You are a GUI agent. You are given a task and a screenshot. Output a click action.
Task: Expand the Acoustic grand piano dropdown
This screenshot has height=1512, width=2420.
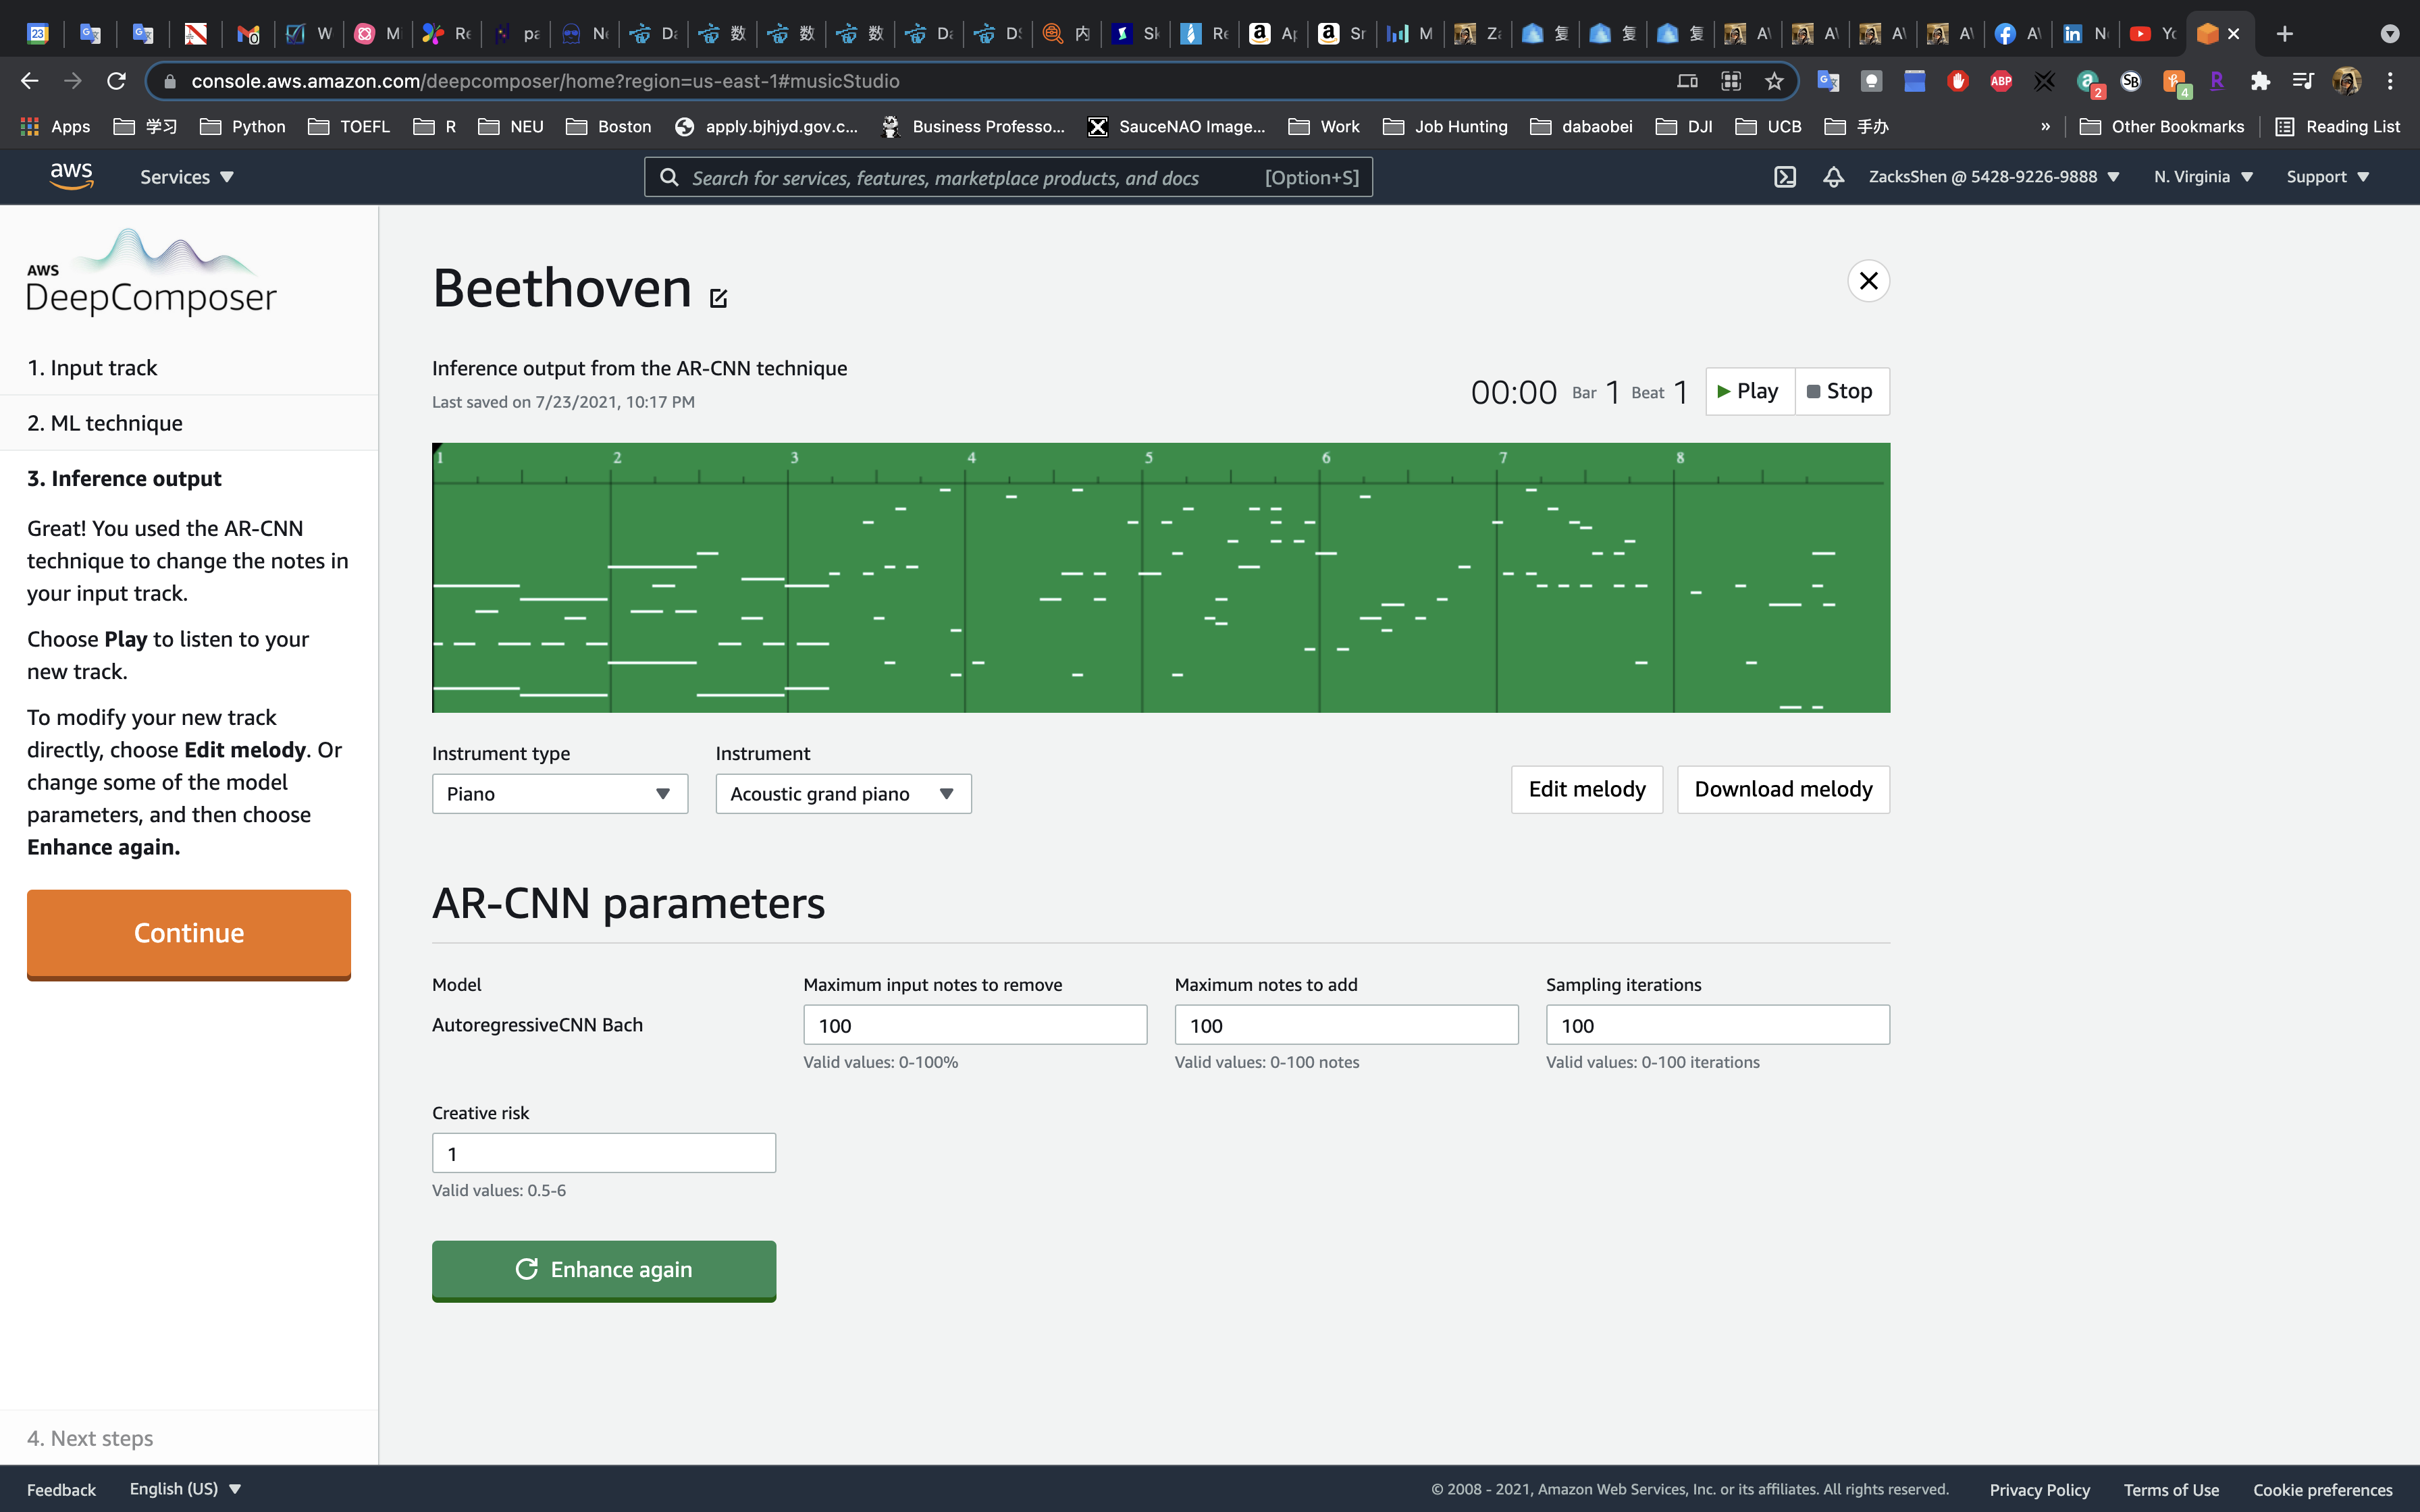[842, 794]
